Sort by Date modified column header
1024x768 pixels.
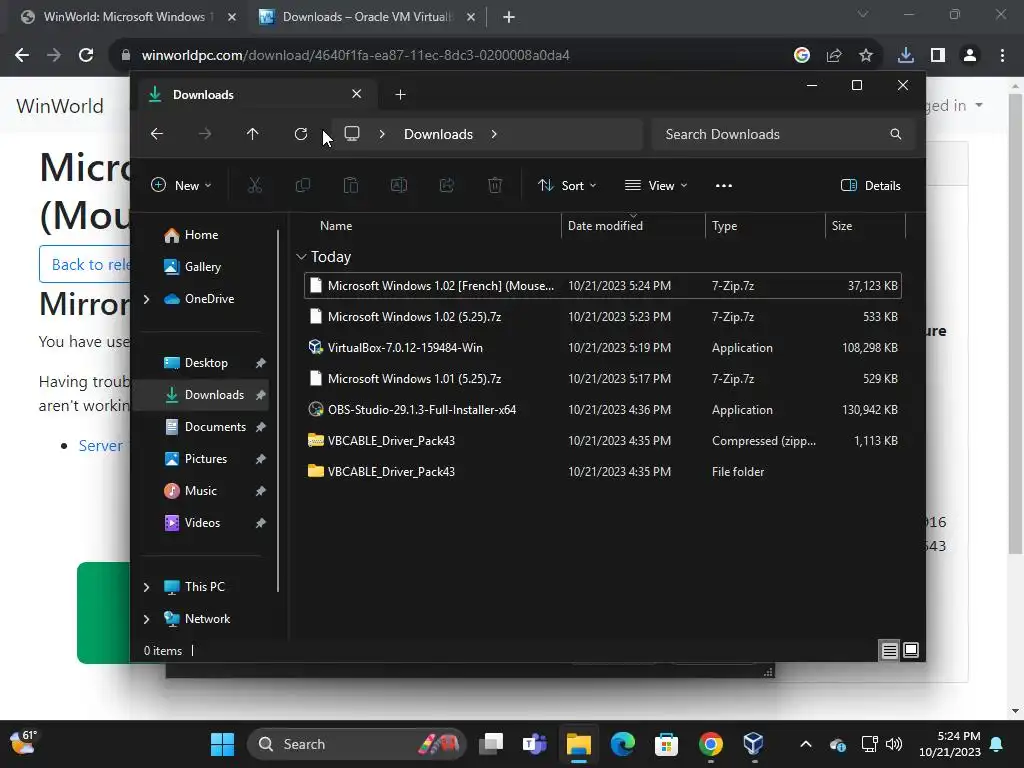(605, 226)
